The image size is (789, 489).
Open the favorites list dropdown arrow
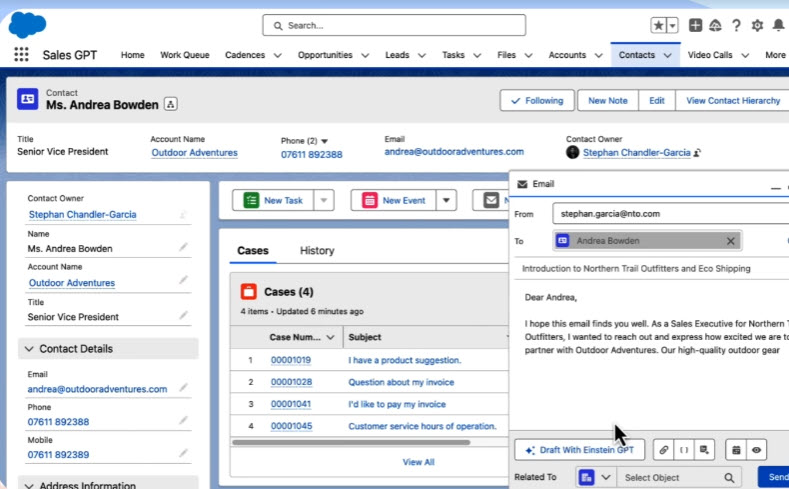point(673,25)
